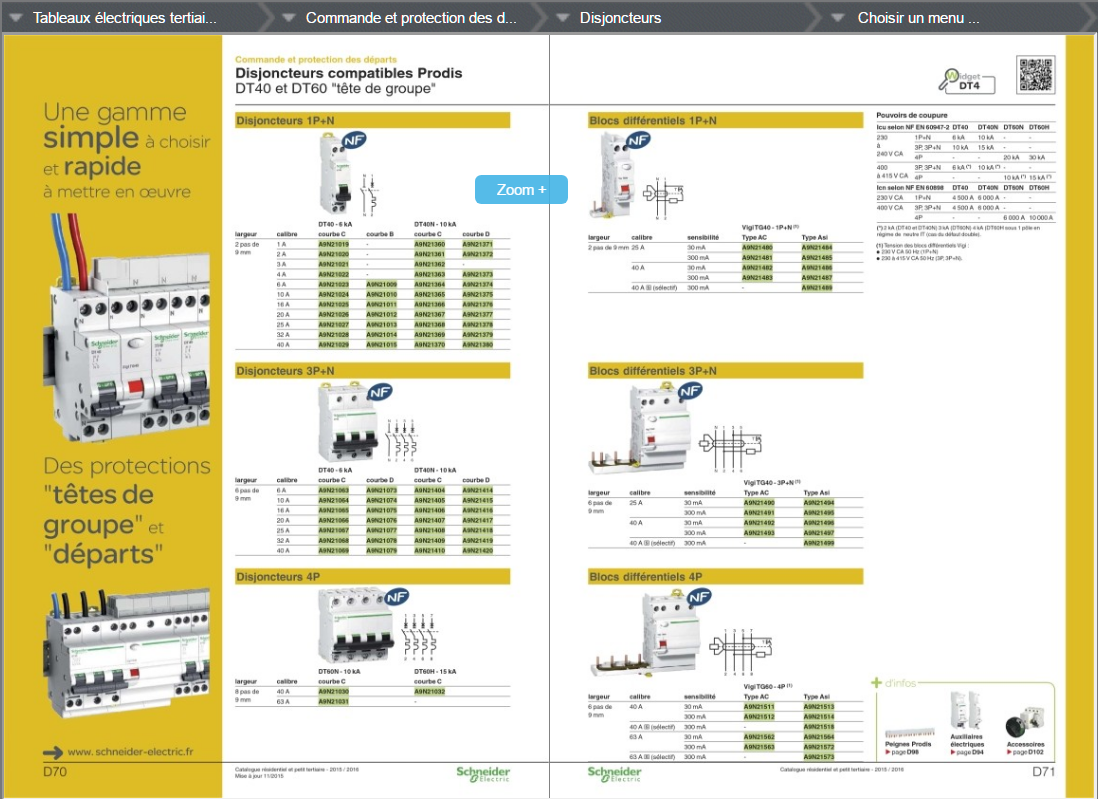
Task: Click the NF logo beside Disjoncteurs 1P+N image
Action: click(x=355, y=143)
